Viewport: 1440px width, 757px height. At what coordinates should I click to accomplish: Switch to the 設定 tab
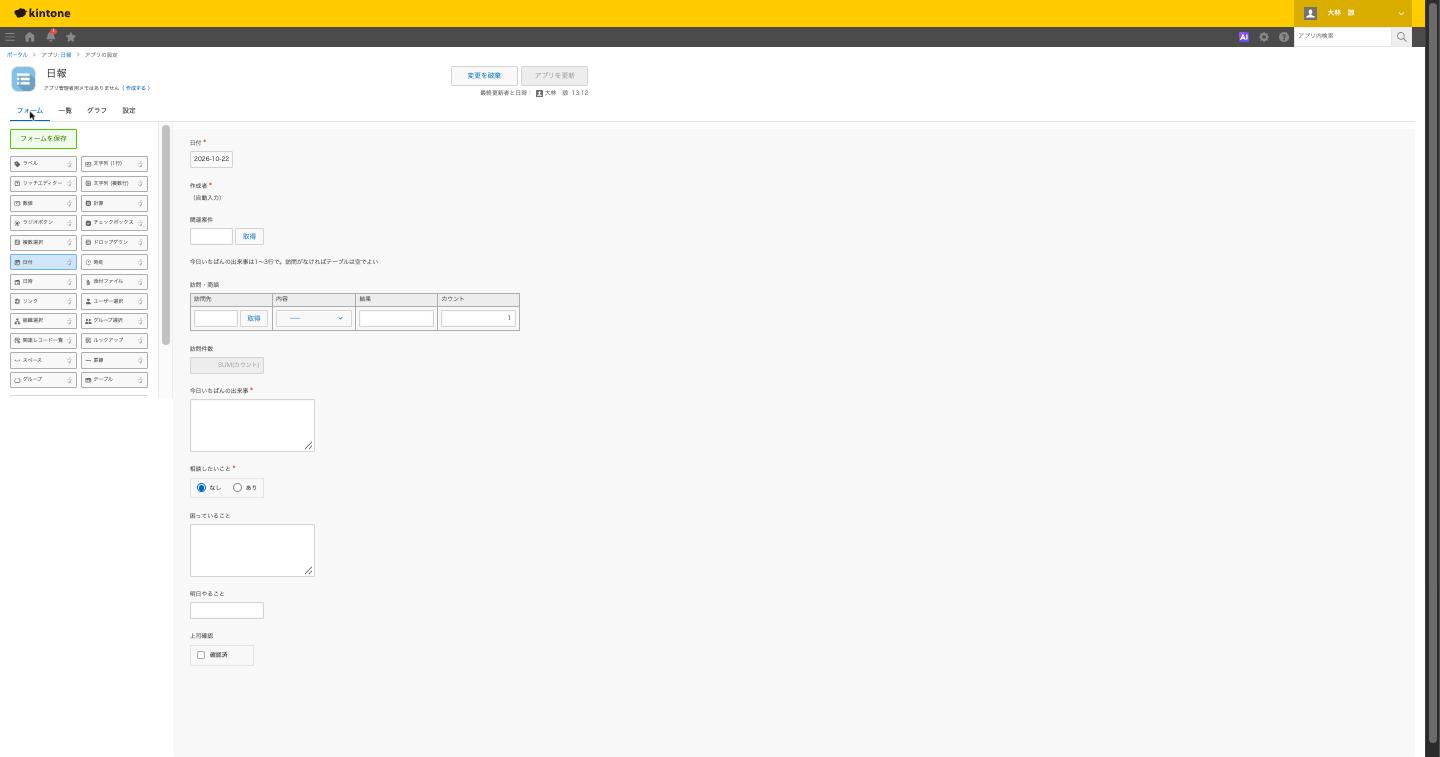pyautogui.click(x=129, y=111)
